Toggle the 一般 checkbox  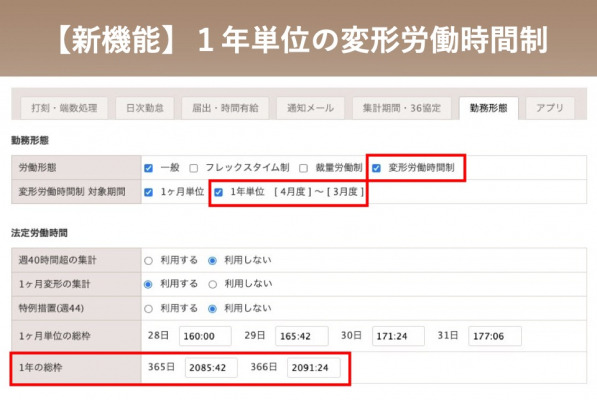[x=148, y=168]
